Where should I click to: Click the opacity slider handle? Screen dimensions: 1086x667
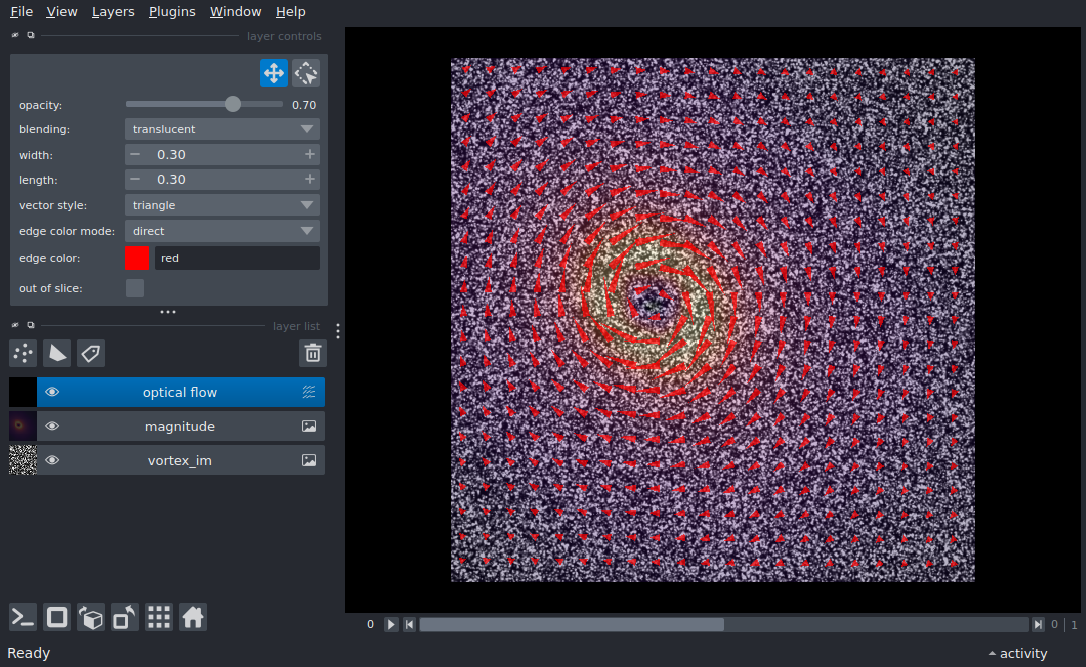tap(233, 104)
